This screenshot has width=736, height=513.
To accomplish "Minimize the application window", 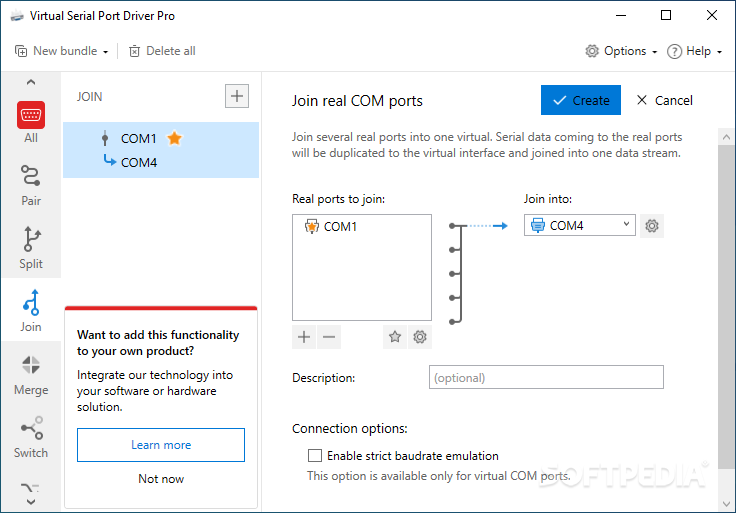I will click(x=621, y=15).
